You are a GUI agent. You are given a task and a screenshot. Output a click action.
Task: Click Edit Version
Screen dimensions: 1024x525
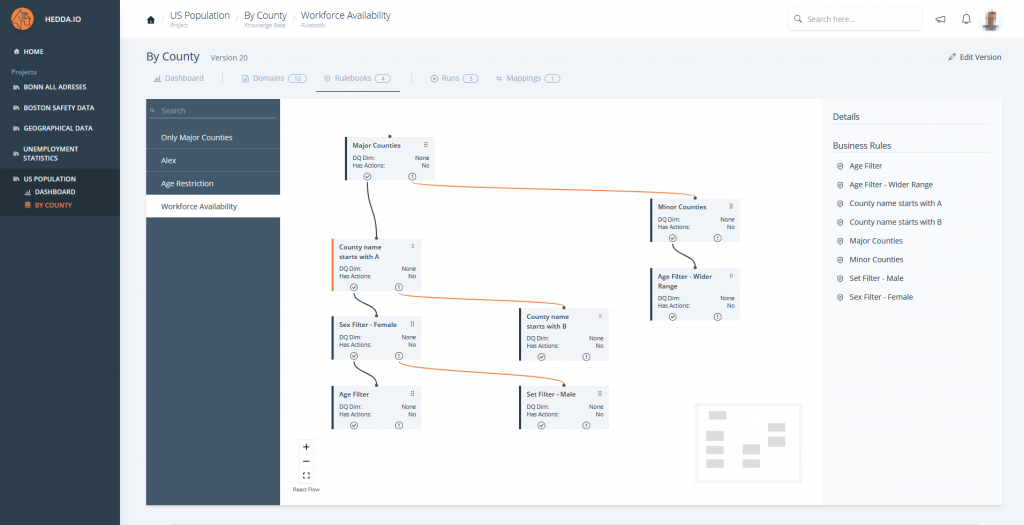click(974, 57)
